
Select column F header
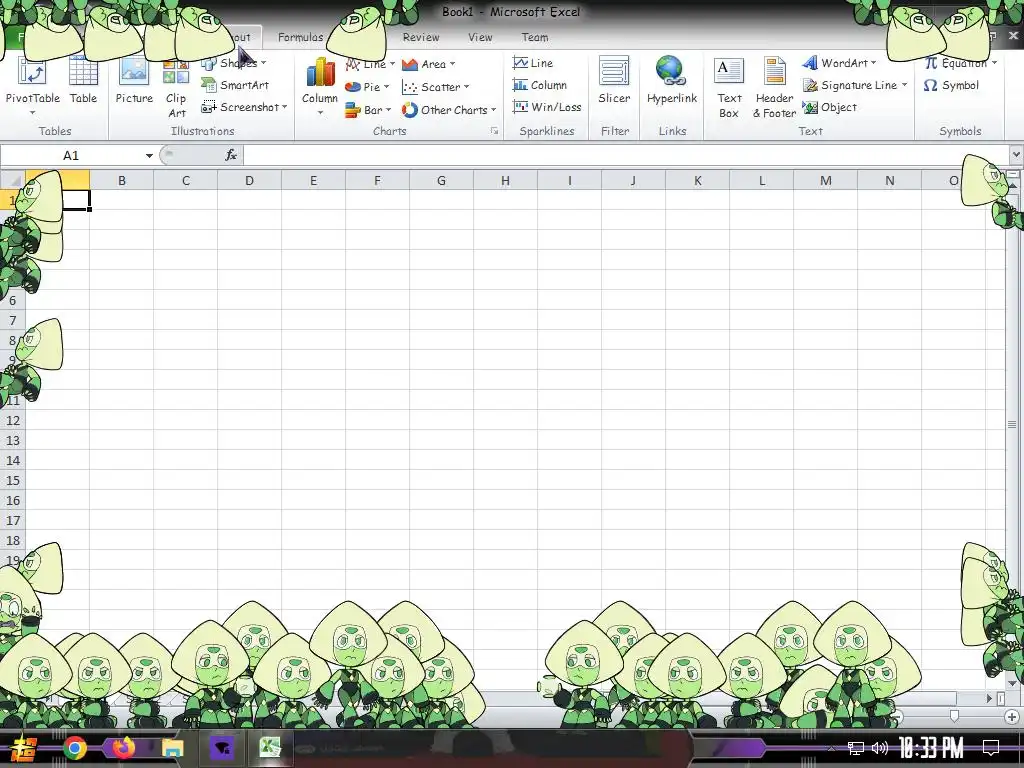377,180
